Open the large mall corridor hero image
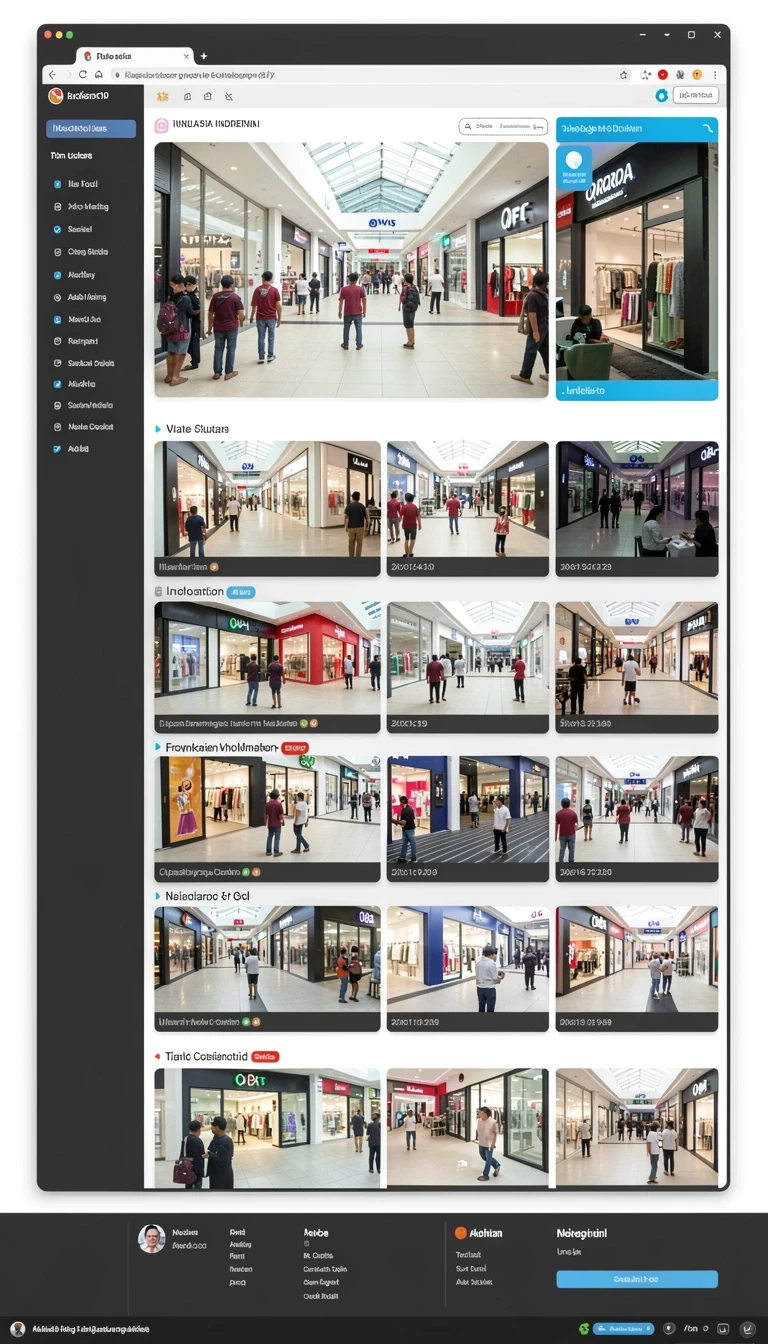 (351, 270)
